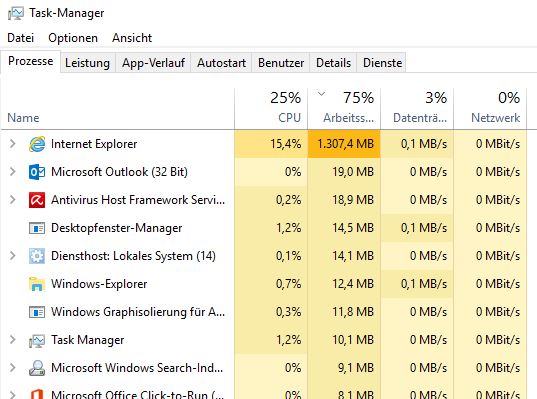Expand the Task Manager process row
This screenshot has width=537, height=399.
click(x=13, y=340)
